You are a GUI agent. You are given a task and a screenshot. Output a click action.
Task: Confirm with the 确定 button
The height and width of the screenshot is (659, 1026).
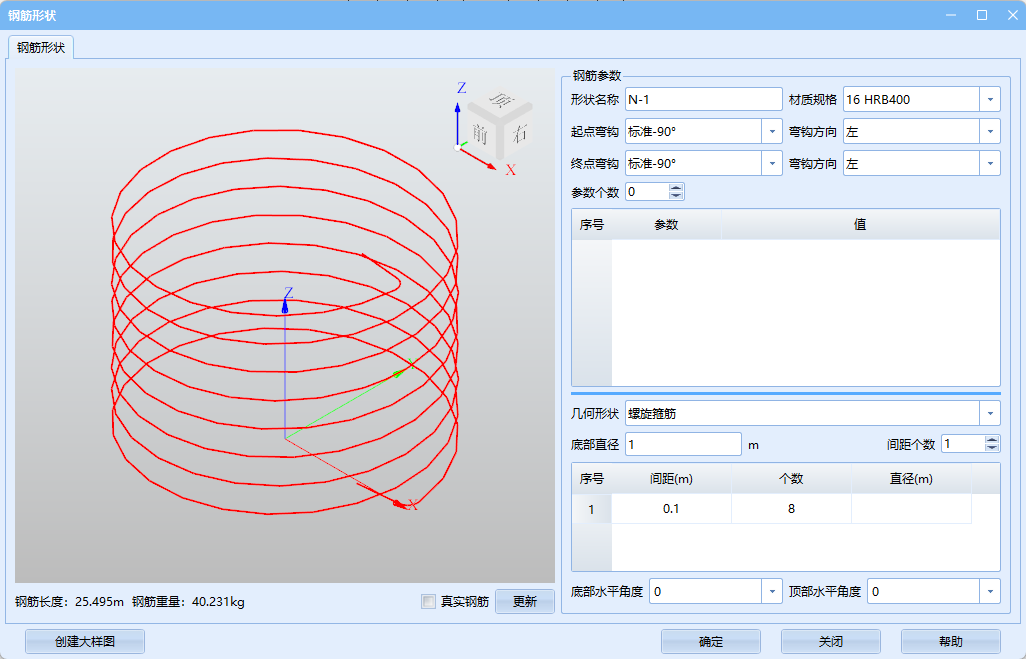click(x=711, y=642)
